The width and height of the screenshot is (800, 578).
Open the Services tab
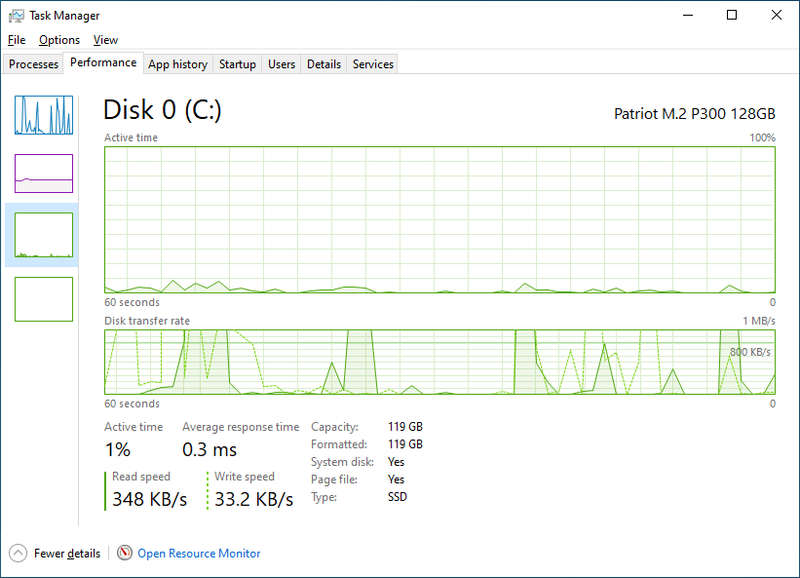click(x=373, y=64)
